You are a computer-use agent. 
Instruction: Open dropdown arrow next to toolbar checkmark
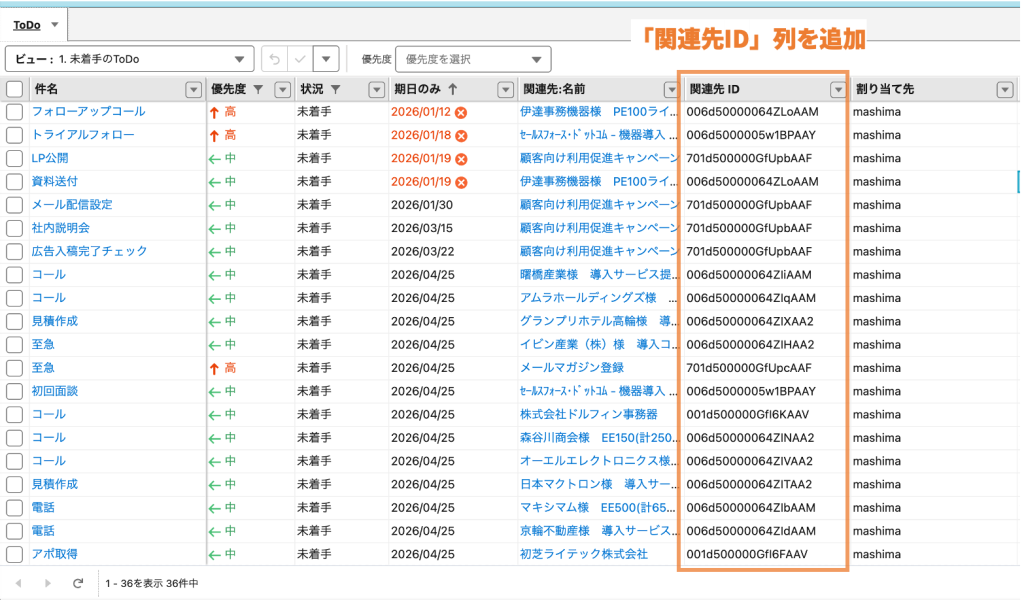327,59
